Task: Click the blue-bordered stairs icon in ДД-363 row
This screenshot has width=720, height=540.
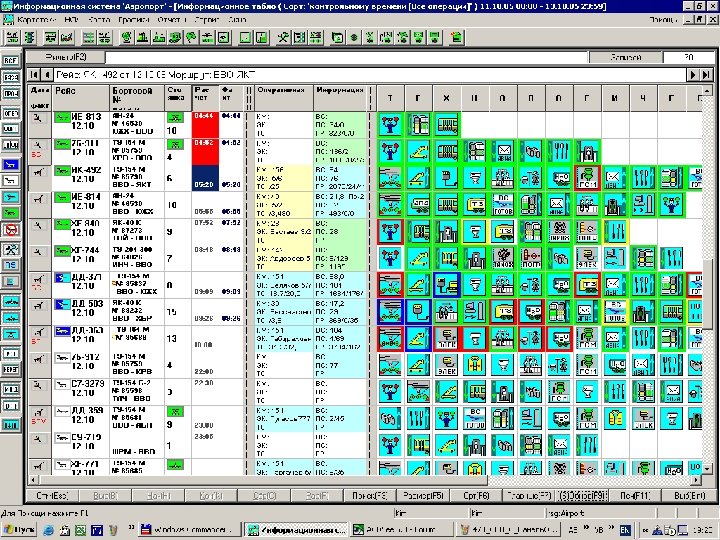Action: [418, 338]
